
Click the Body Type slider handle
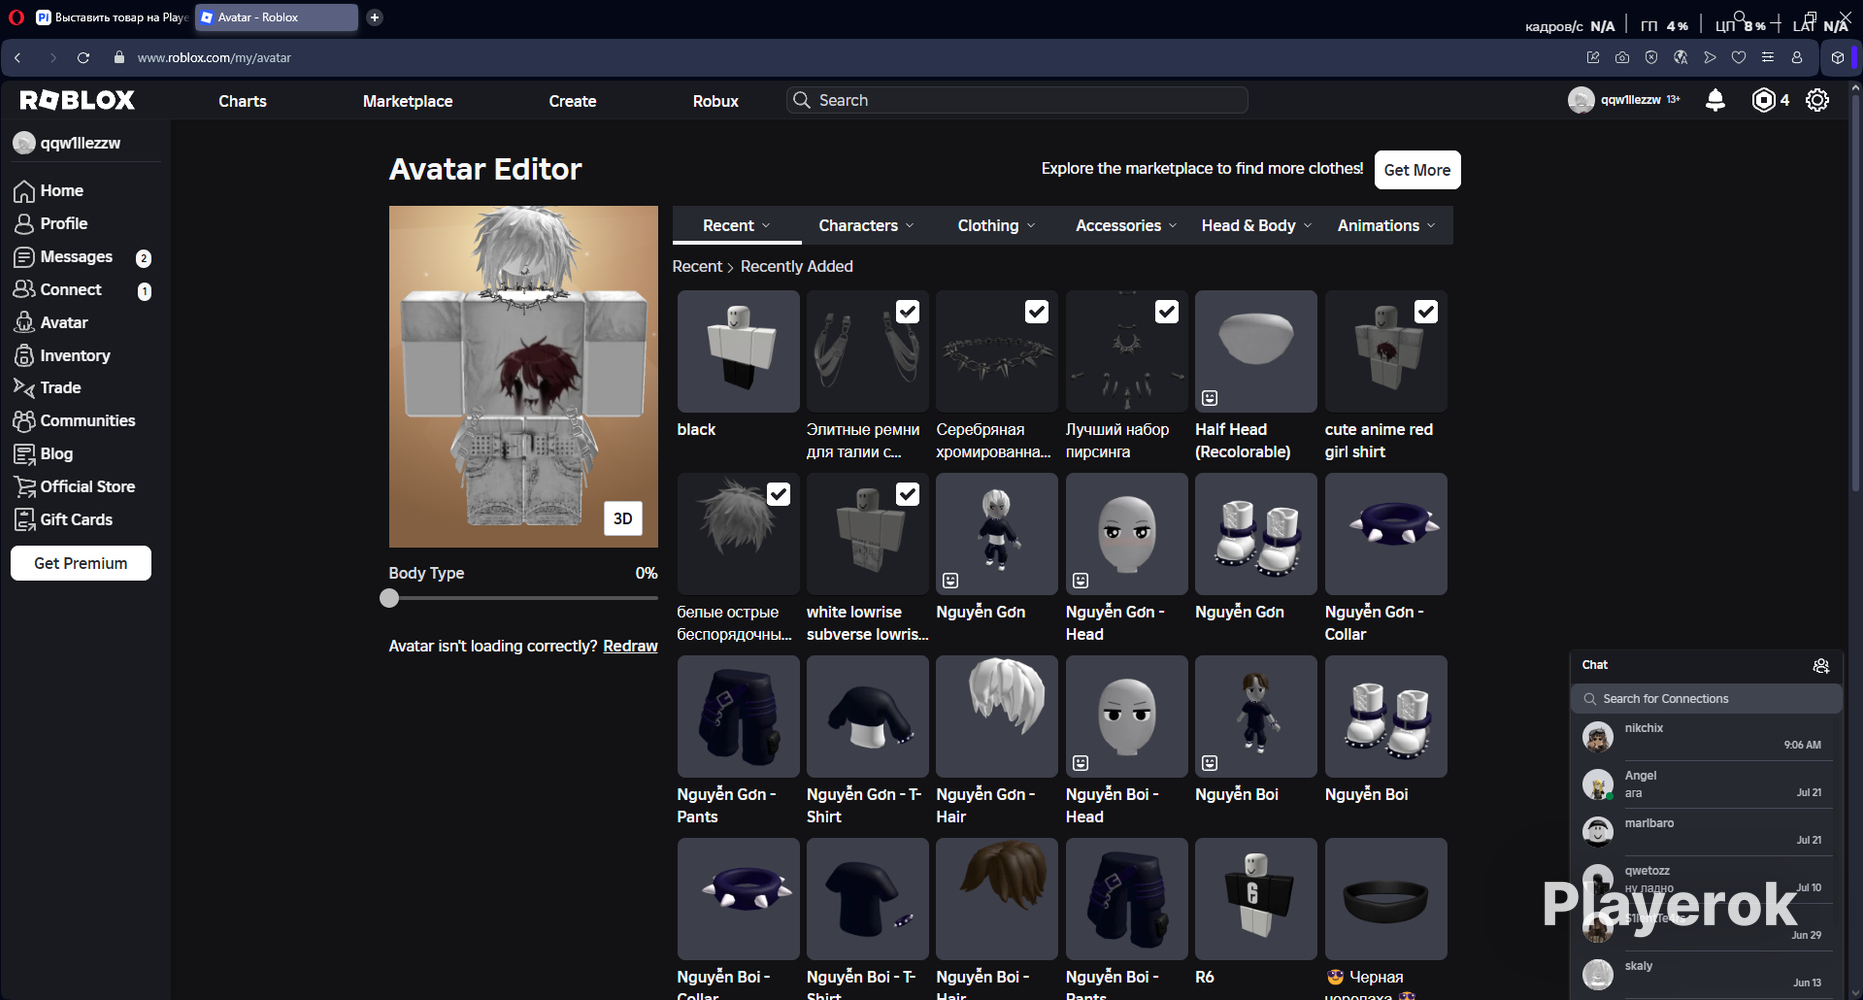click(389, 598)
